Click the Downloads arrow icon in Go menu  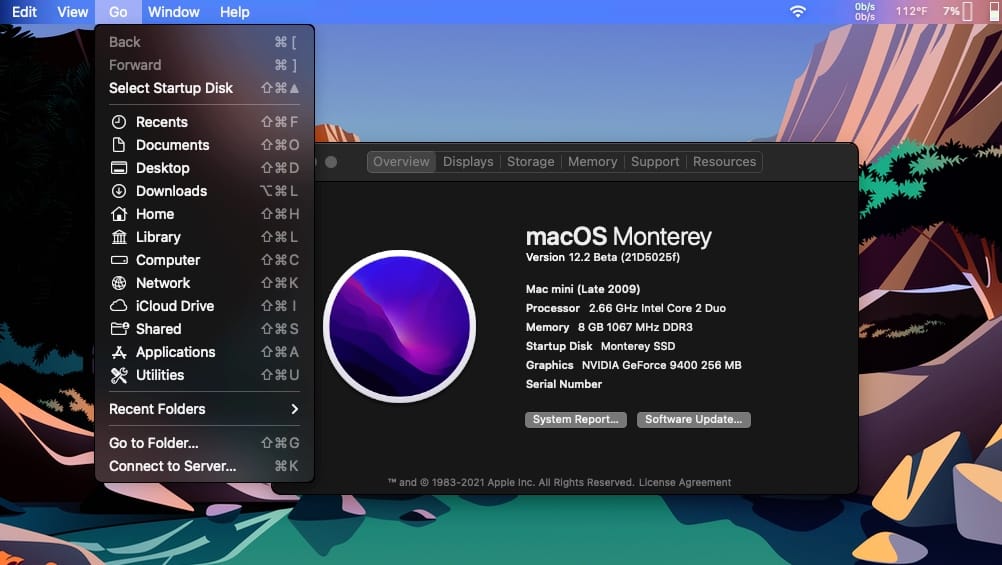[119, 191]
